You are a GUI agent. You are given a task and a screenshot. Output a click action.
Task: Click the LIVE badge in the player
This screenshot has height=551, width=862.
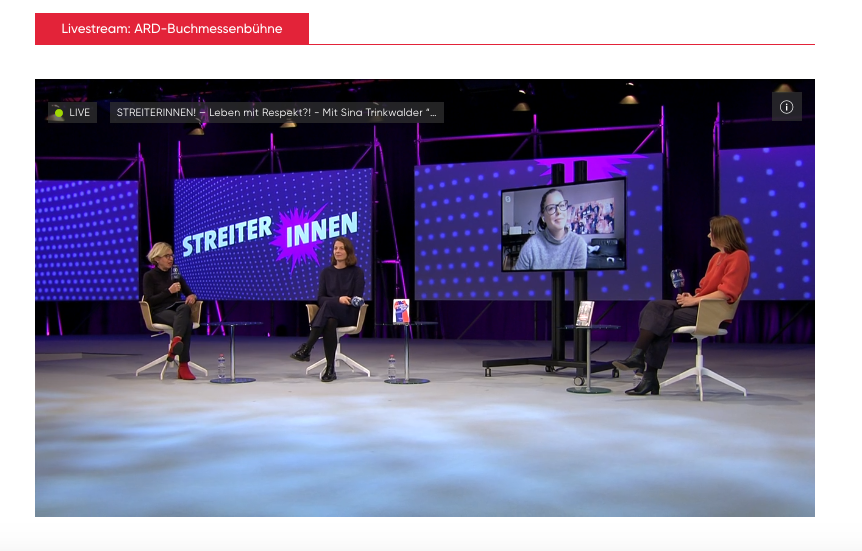[x=72, y=113]
